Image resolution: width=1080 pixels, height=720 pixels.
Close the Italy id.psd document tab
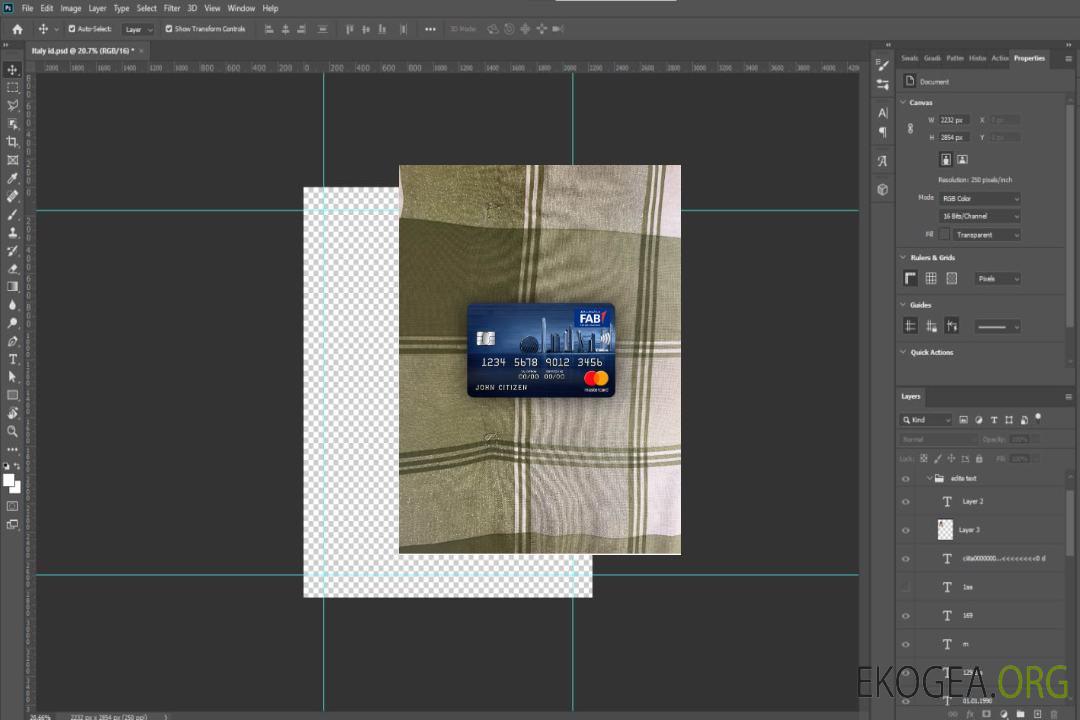pos(141,50)
